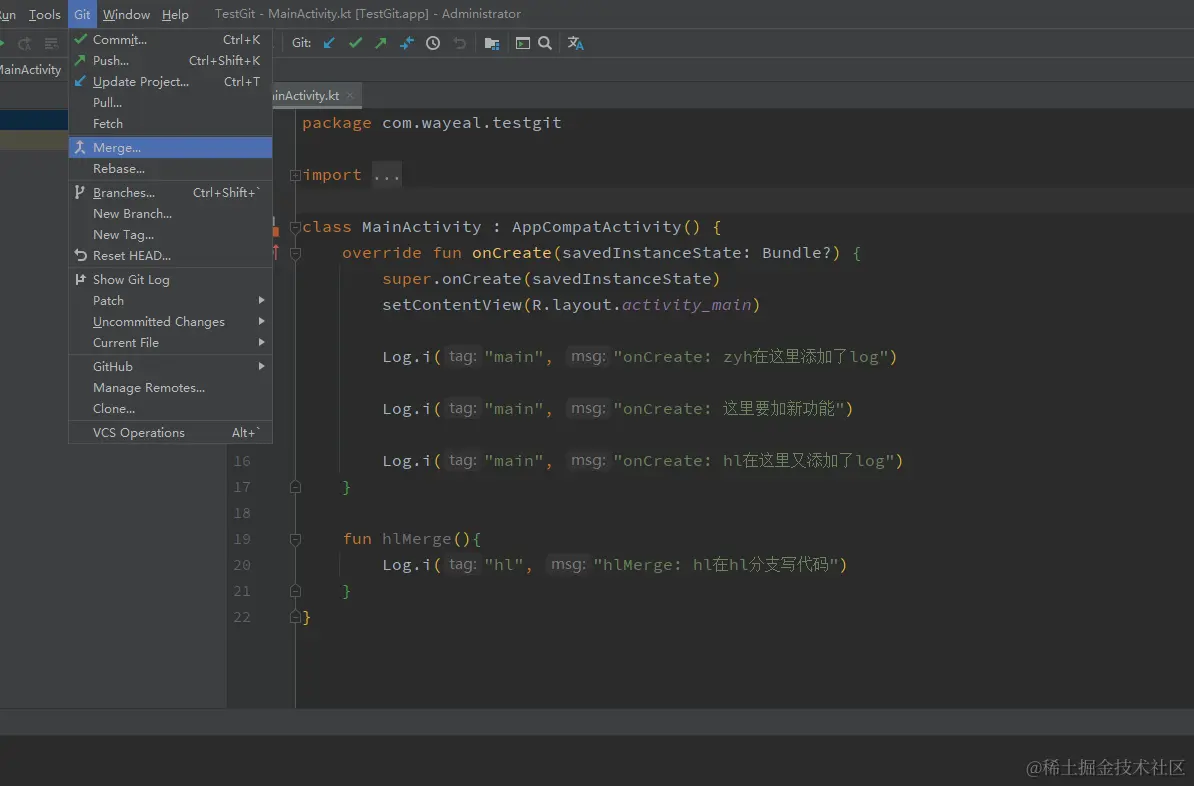Click the Git Push toolbar arrow
1194x786 pixels.
[x=381, y=43]
